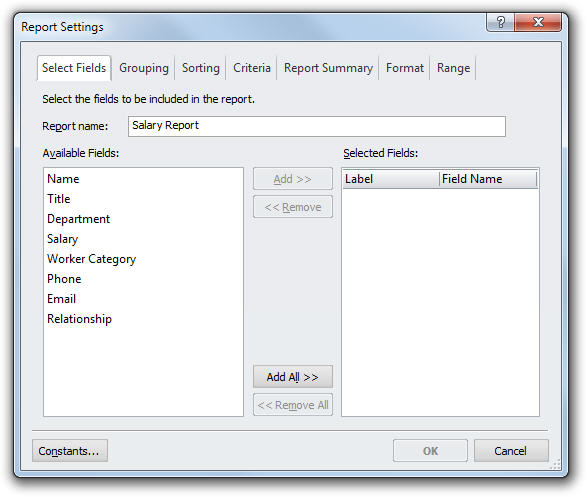Open the Constants... dialog
The width and height of the screenshot is (587, 497).
tap(70, 451)
